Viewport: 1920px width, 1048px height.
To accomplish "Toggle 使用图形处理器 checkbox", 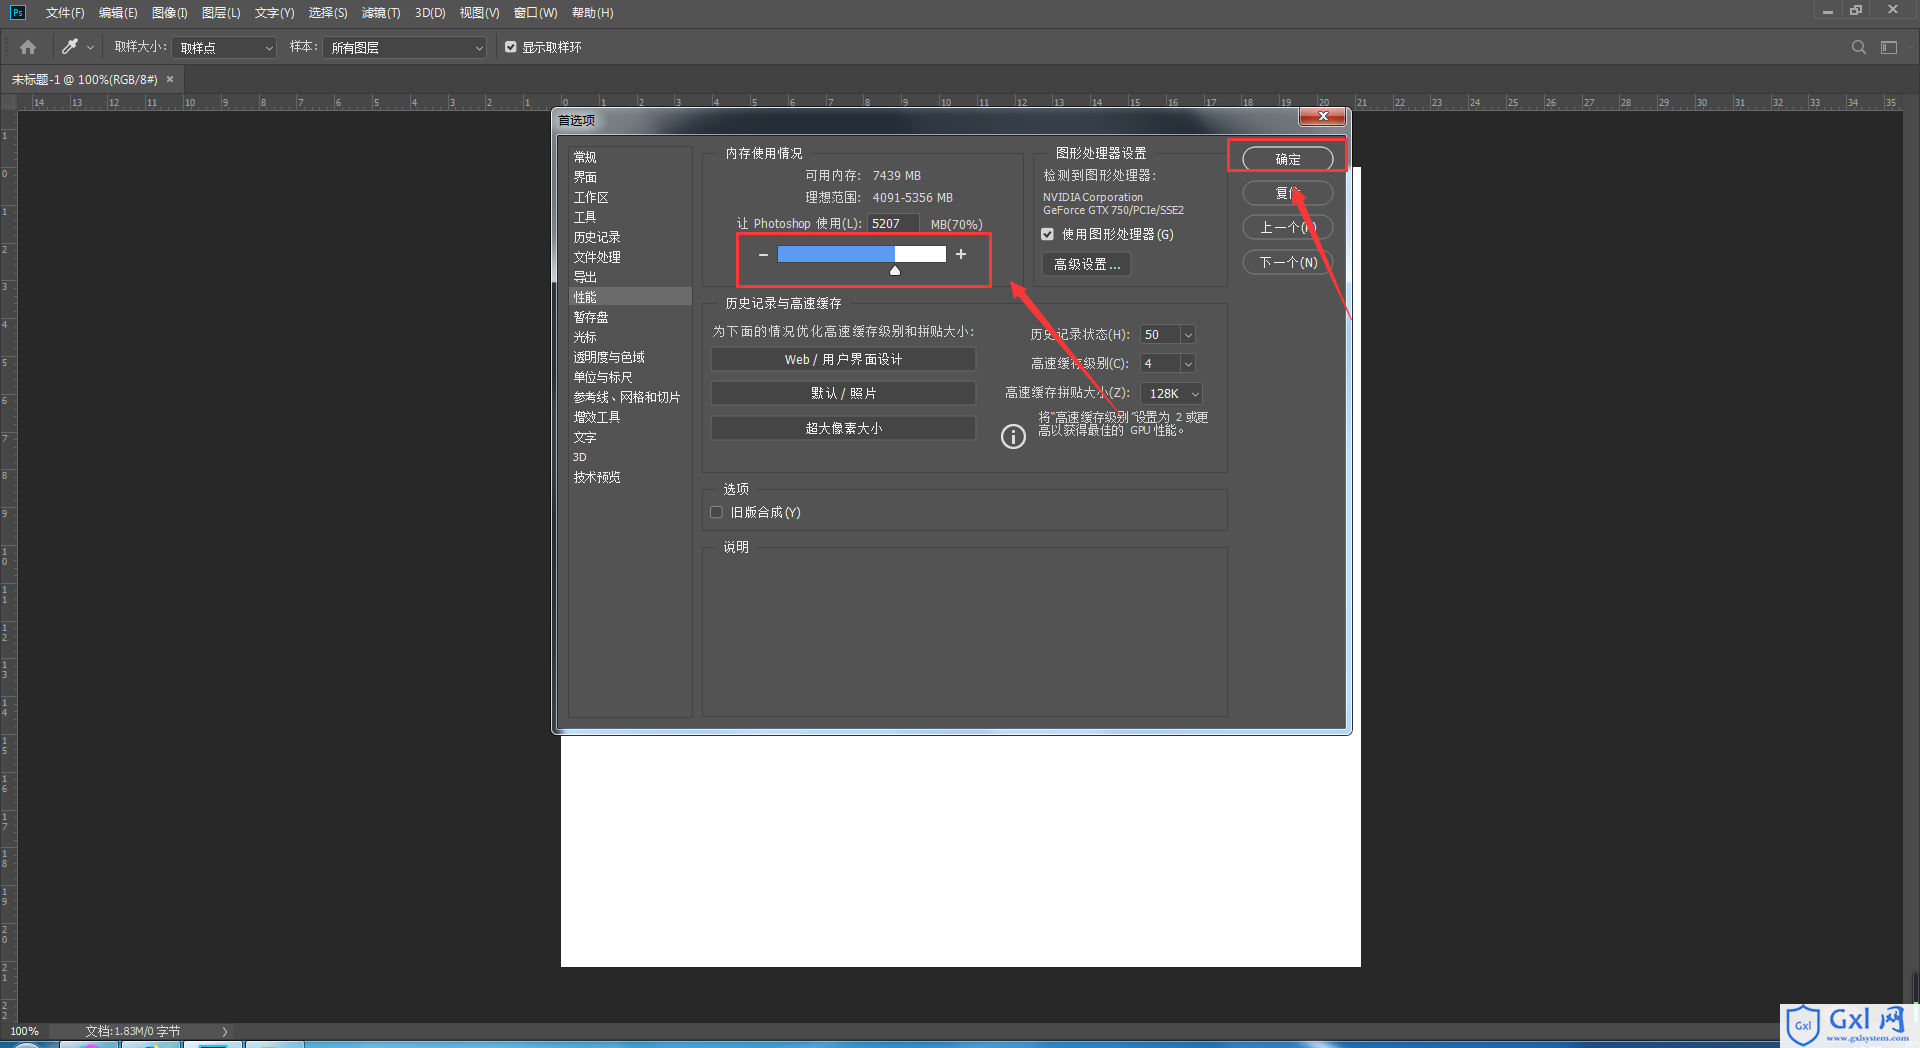I will pos(1047,234).
